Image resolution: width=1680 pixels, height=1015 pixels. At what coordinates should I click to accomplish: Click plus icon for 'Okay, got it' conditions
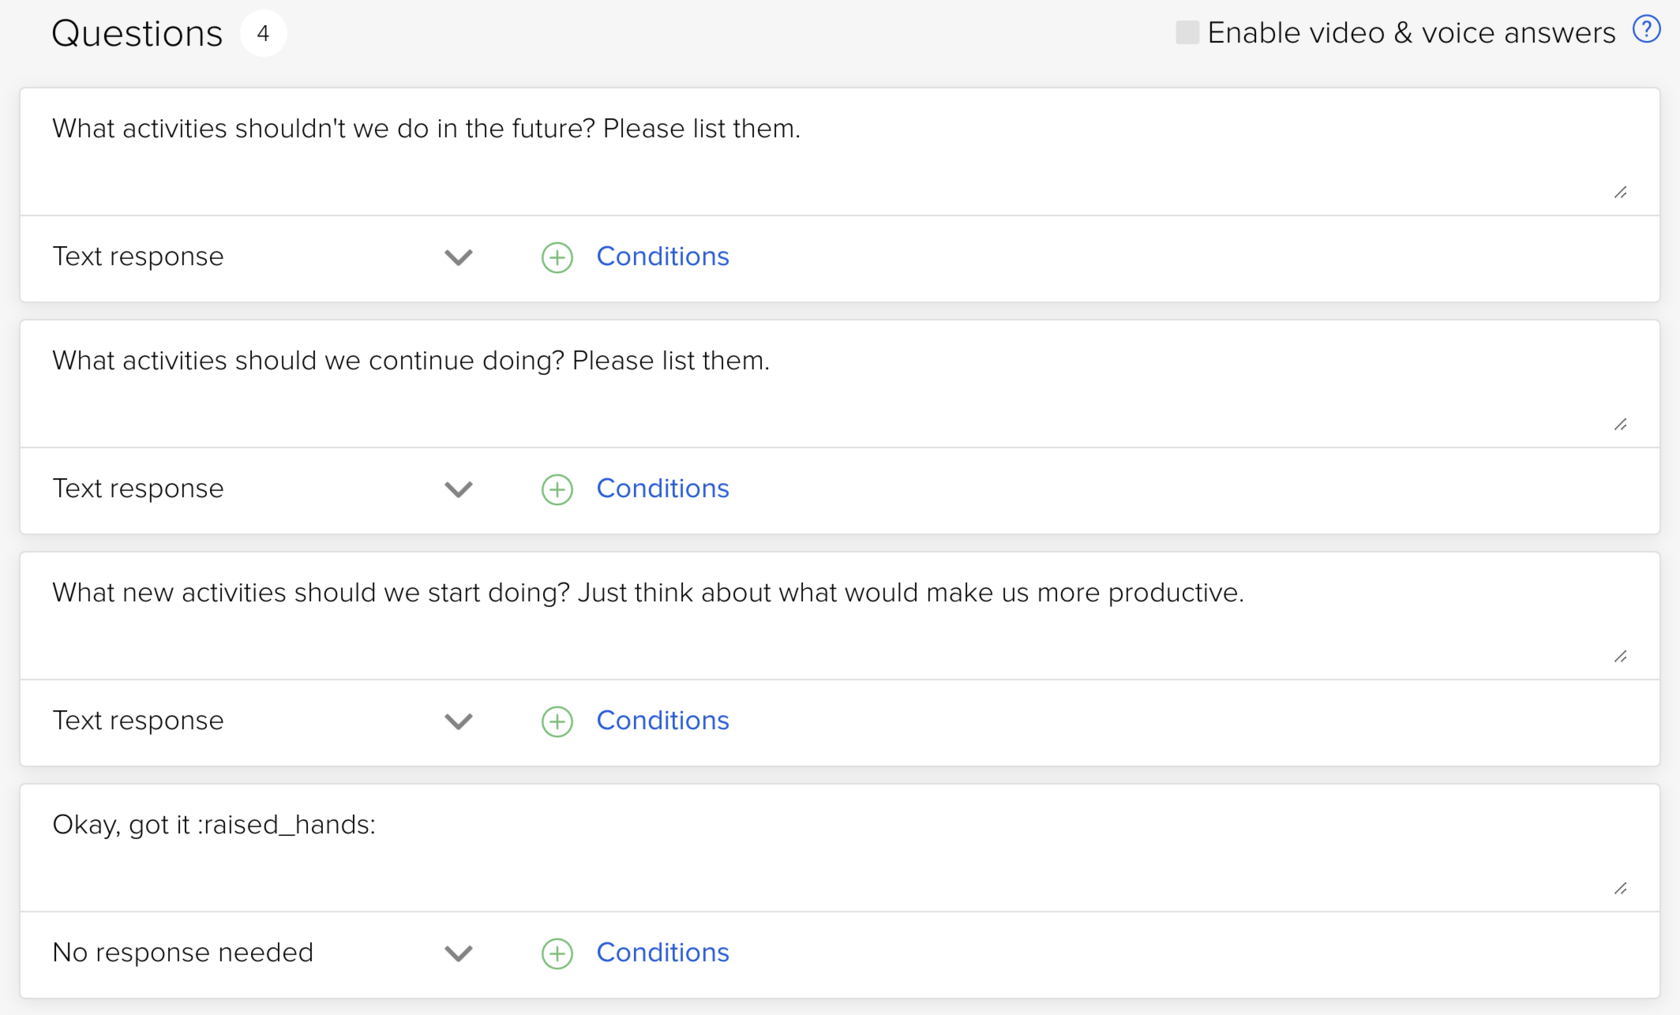pyautogui.click(x=557, y=953)
